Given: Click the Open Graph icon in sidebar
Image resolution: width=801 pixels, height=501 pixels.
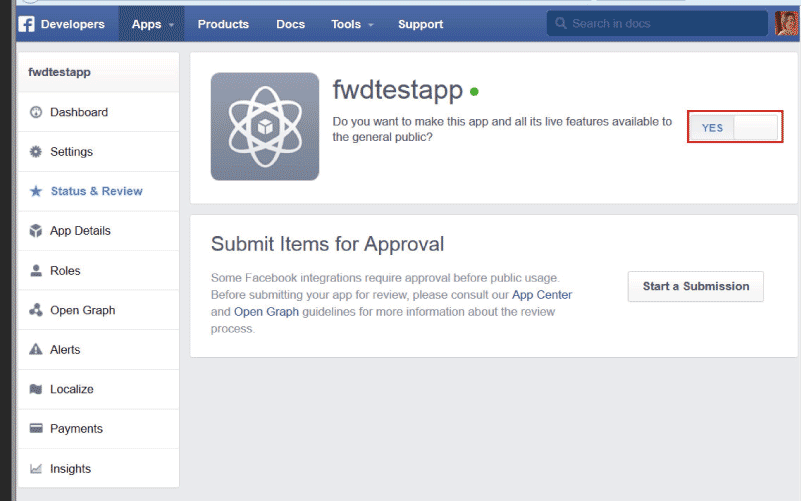Looking at the screenshot, I should (x=36, y=310).
